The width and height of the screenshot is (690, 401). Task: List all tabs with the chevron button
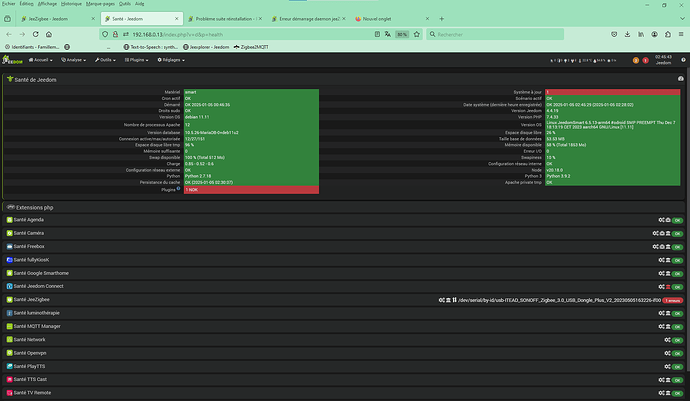coord(682,18)
